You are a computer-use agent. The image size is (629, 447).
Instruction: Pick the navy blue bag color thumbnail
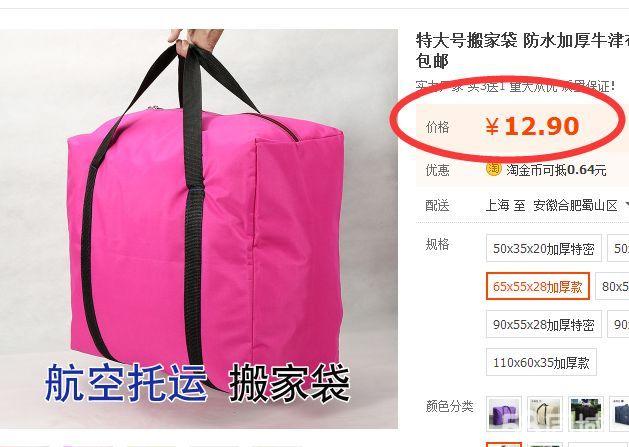(619, 414)
